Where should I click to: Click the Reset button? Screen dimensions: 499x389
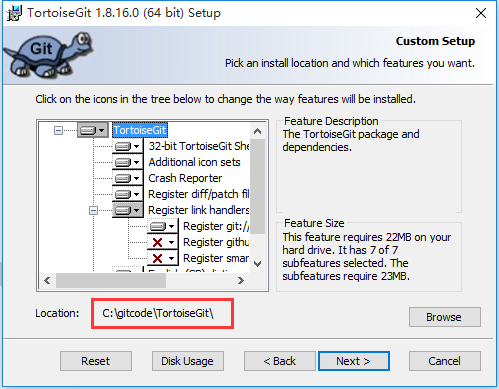pyautogui.click(x=96, y=361)
